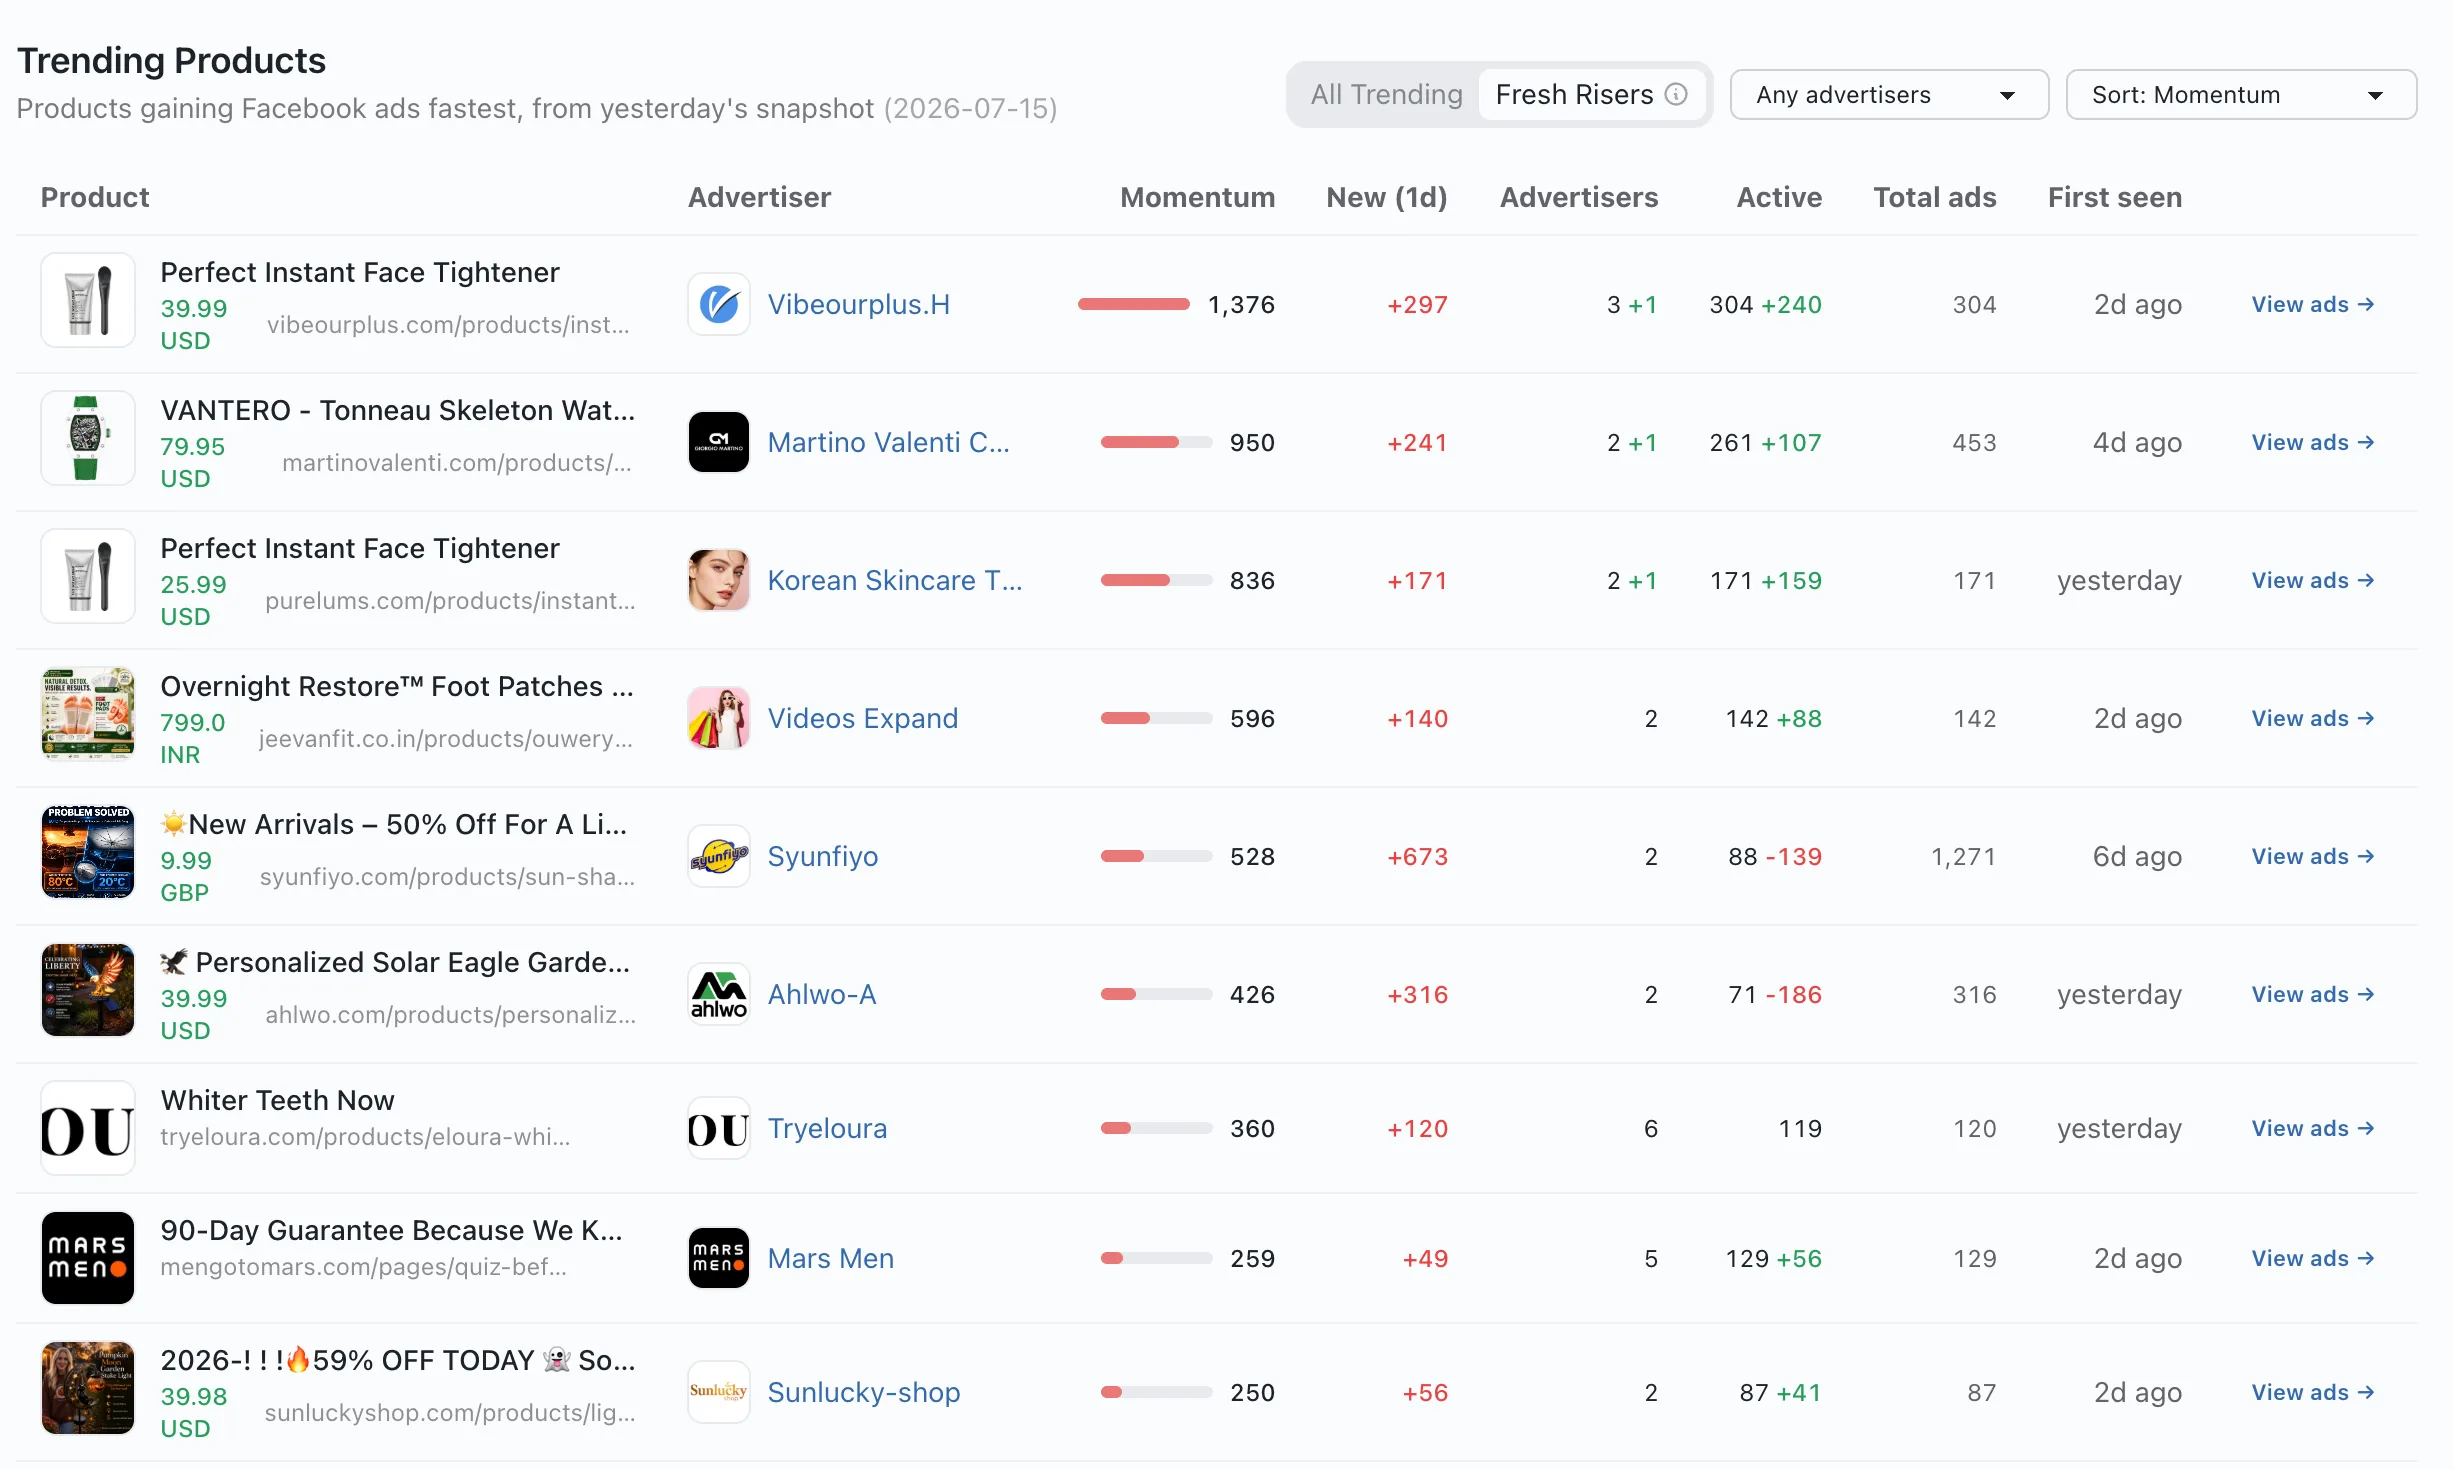Open the Korean Skincare T... advertiser link

tap(895, 580)
